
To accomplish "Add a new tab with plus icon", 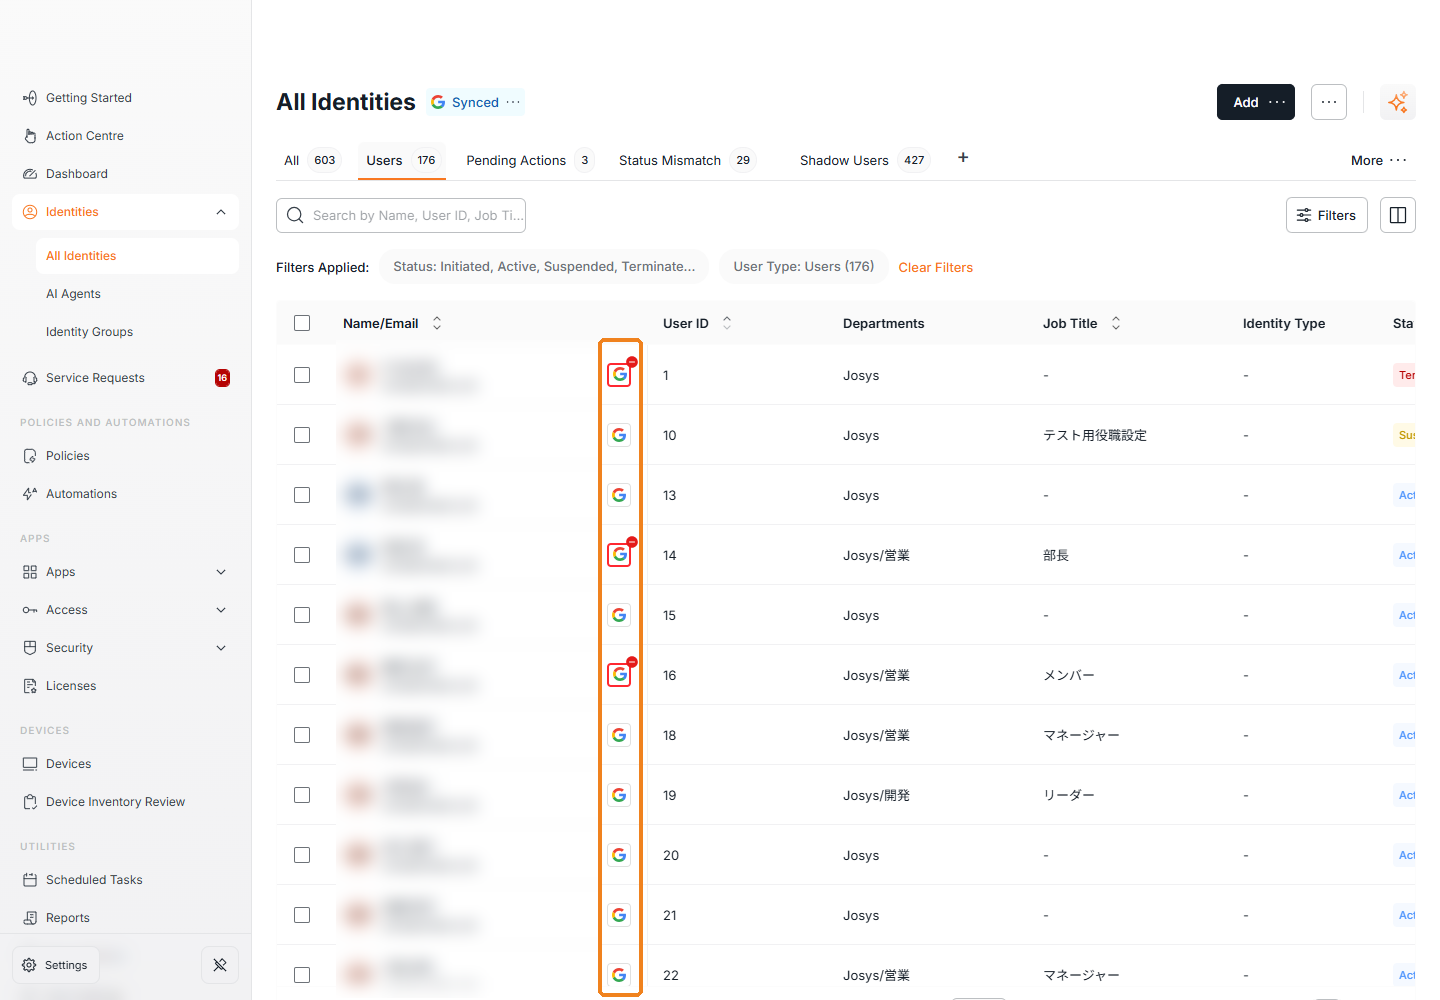I will pos(963,158).
